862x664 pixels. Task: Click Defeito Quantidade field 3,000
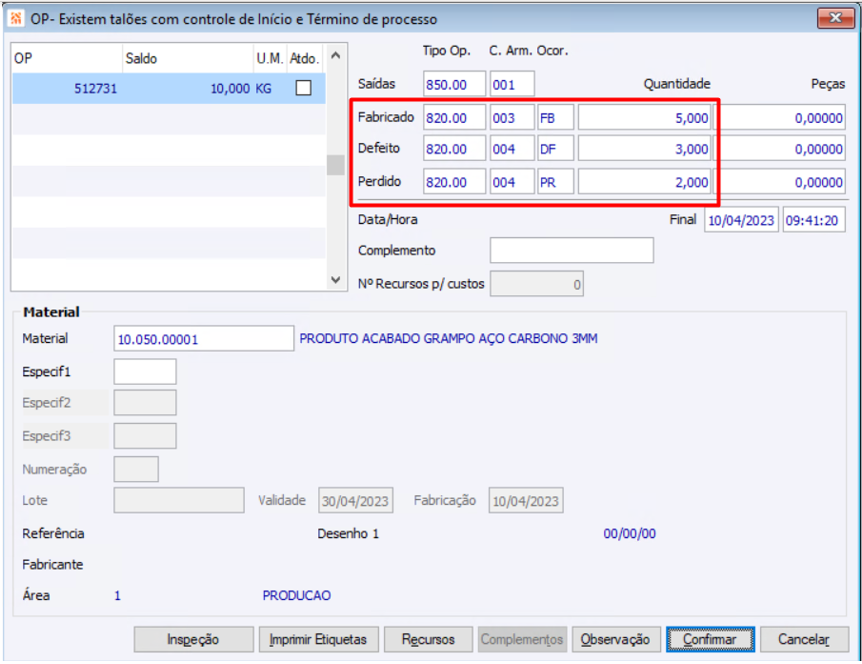pyautogui.click(x=644, y=149)
